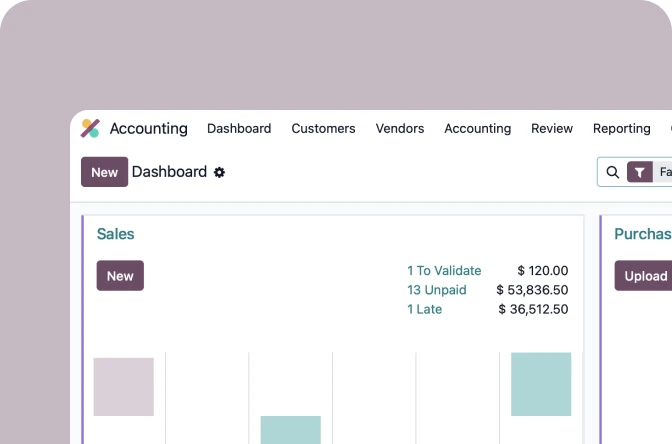Screen dimensions: 672x444
Task: Click the tallest teal bar in Sales chart
Action: click(541, 384)
